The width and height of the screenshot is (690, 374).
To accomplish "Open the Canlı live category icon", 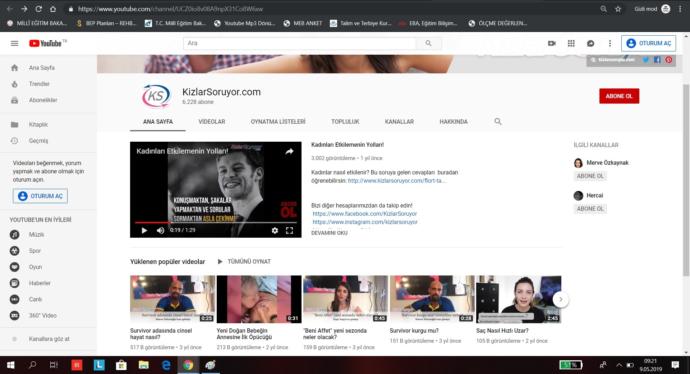I will tap(15, 299).
